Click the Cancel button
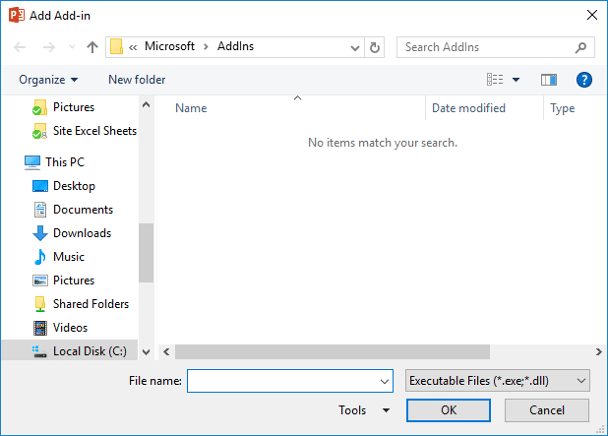608x436 pixels. pyautogui.click(x=547, y=410)
